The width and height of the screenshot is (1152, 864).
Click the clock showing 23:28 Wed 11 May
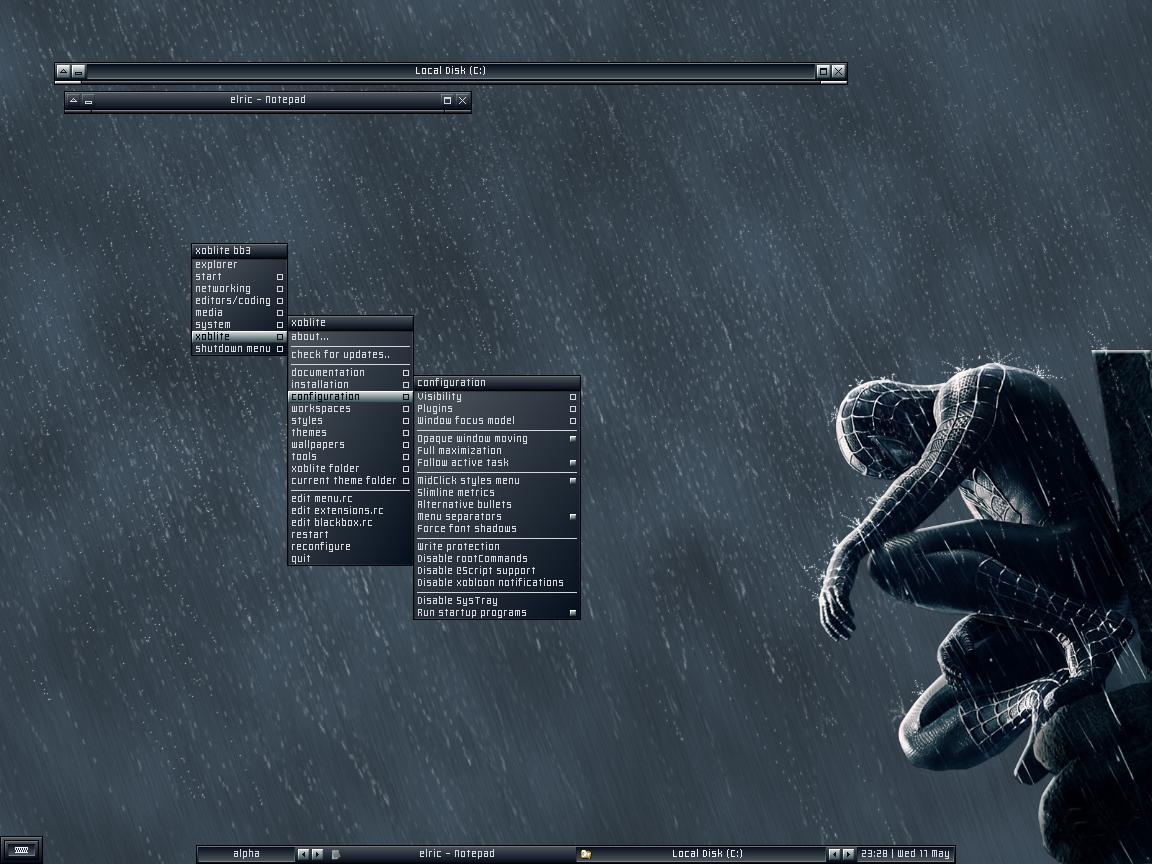point(905,854)
